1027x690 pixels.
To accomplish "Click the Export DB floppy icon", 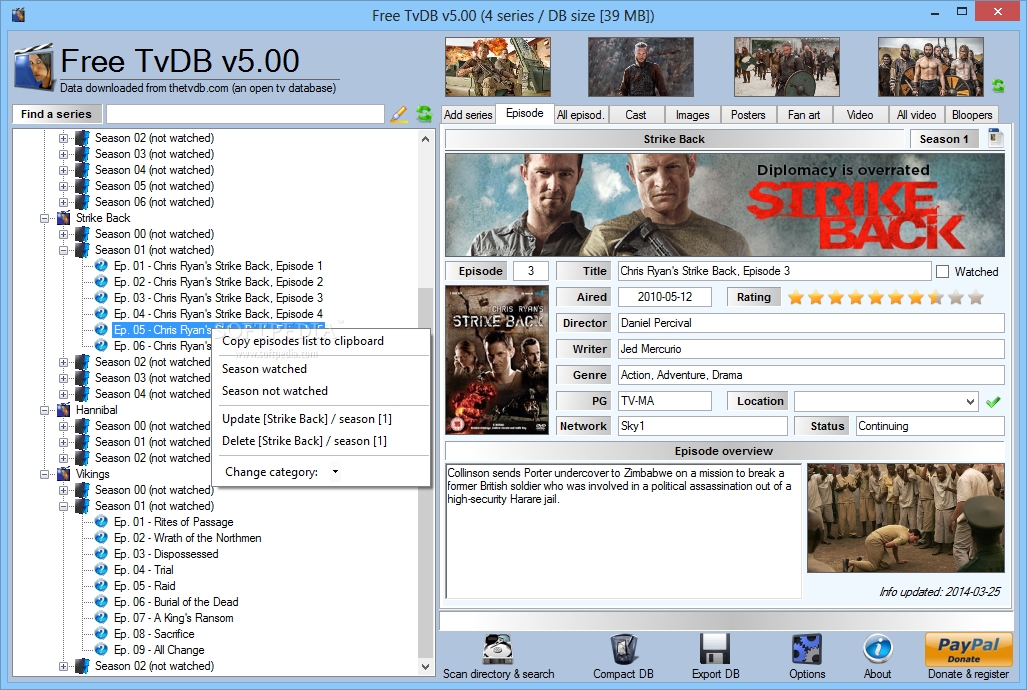I will coord(715,649).
